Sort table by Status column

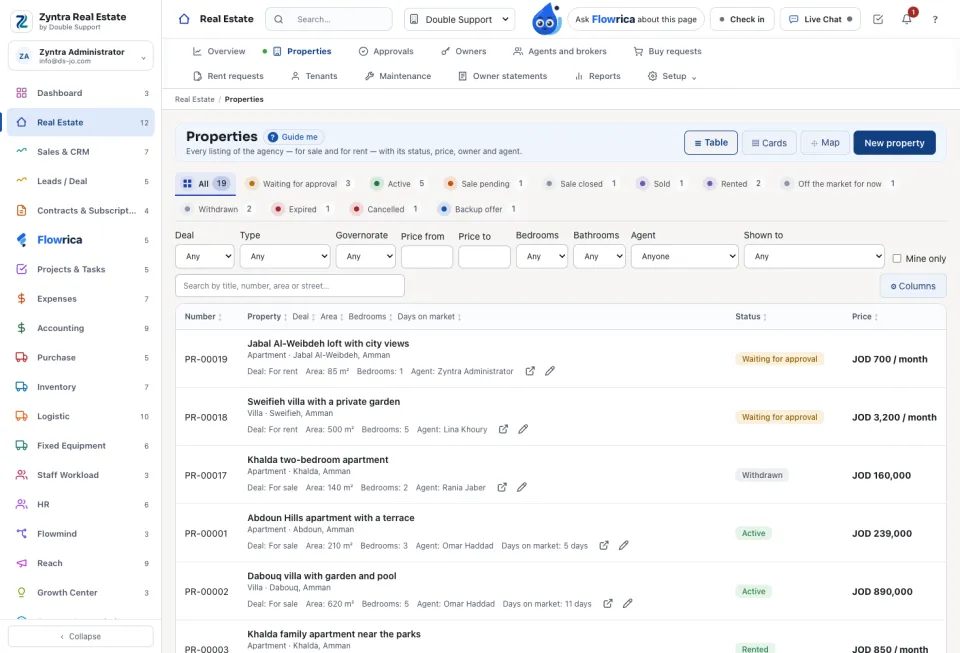[x=751, y=316]
